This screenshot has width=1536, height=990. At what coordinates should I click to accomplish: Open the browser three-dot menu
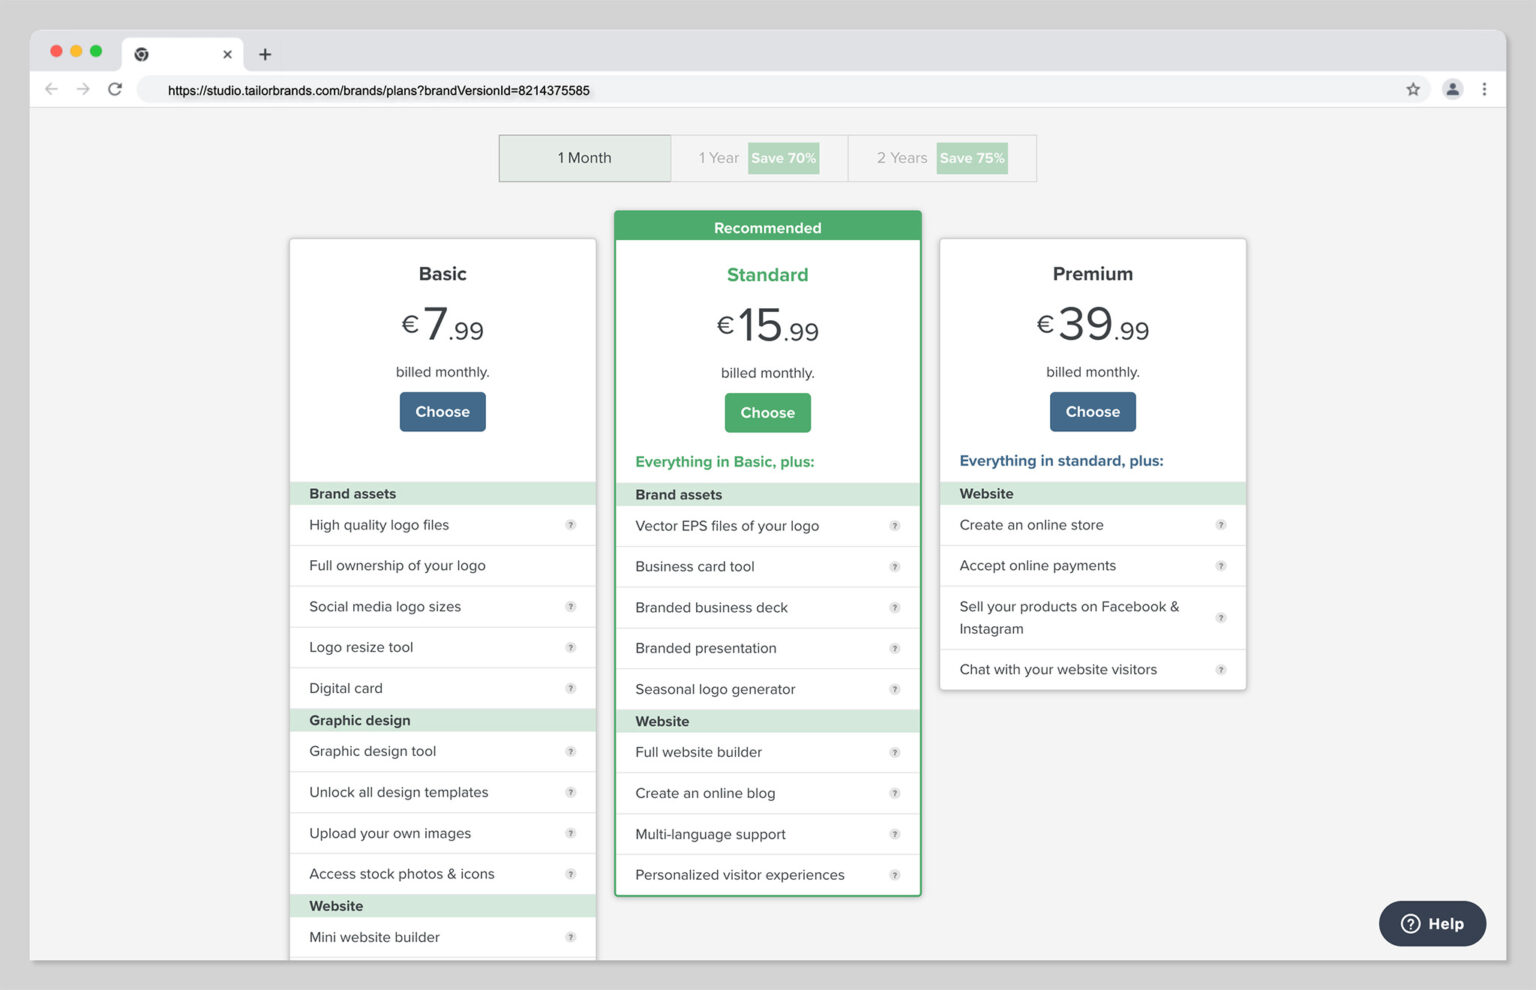tap(1484, 90)
